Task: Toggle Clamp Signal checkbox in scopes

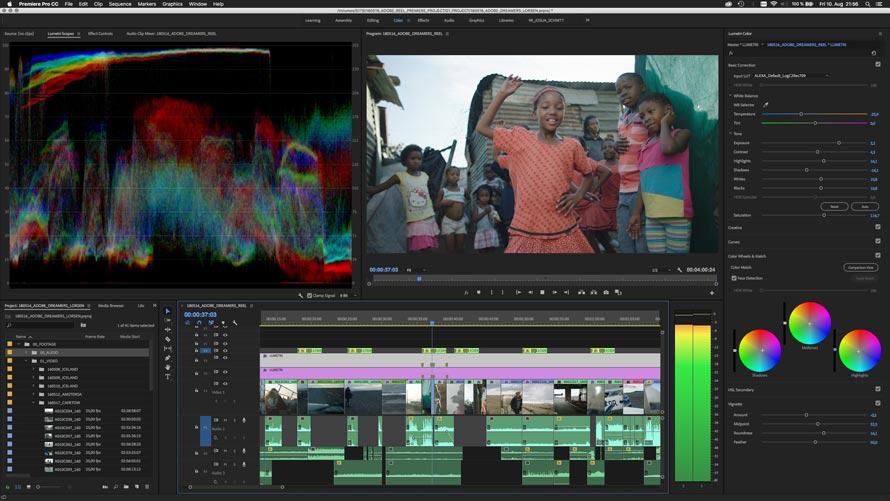Action: pyautogui.click(x=309, y=296)
